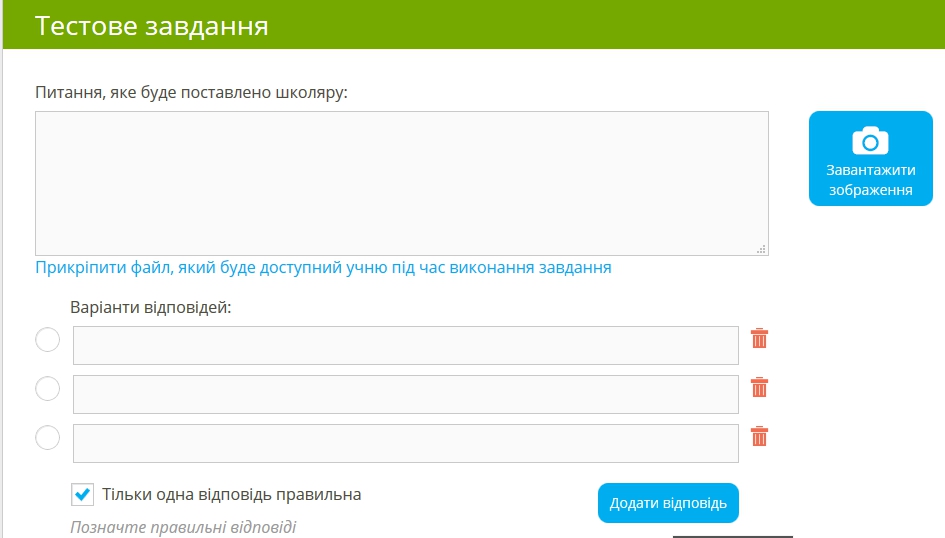
Task: Mark the first answer as correct
Action: pos(48,340)
